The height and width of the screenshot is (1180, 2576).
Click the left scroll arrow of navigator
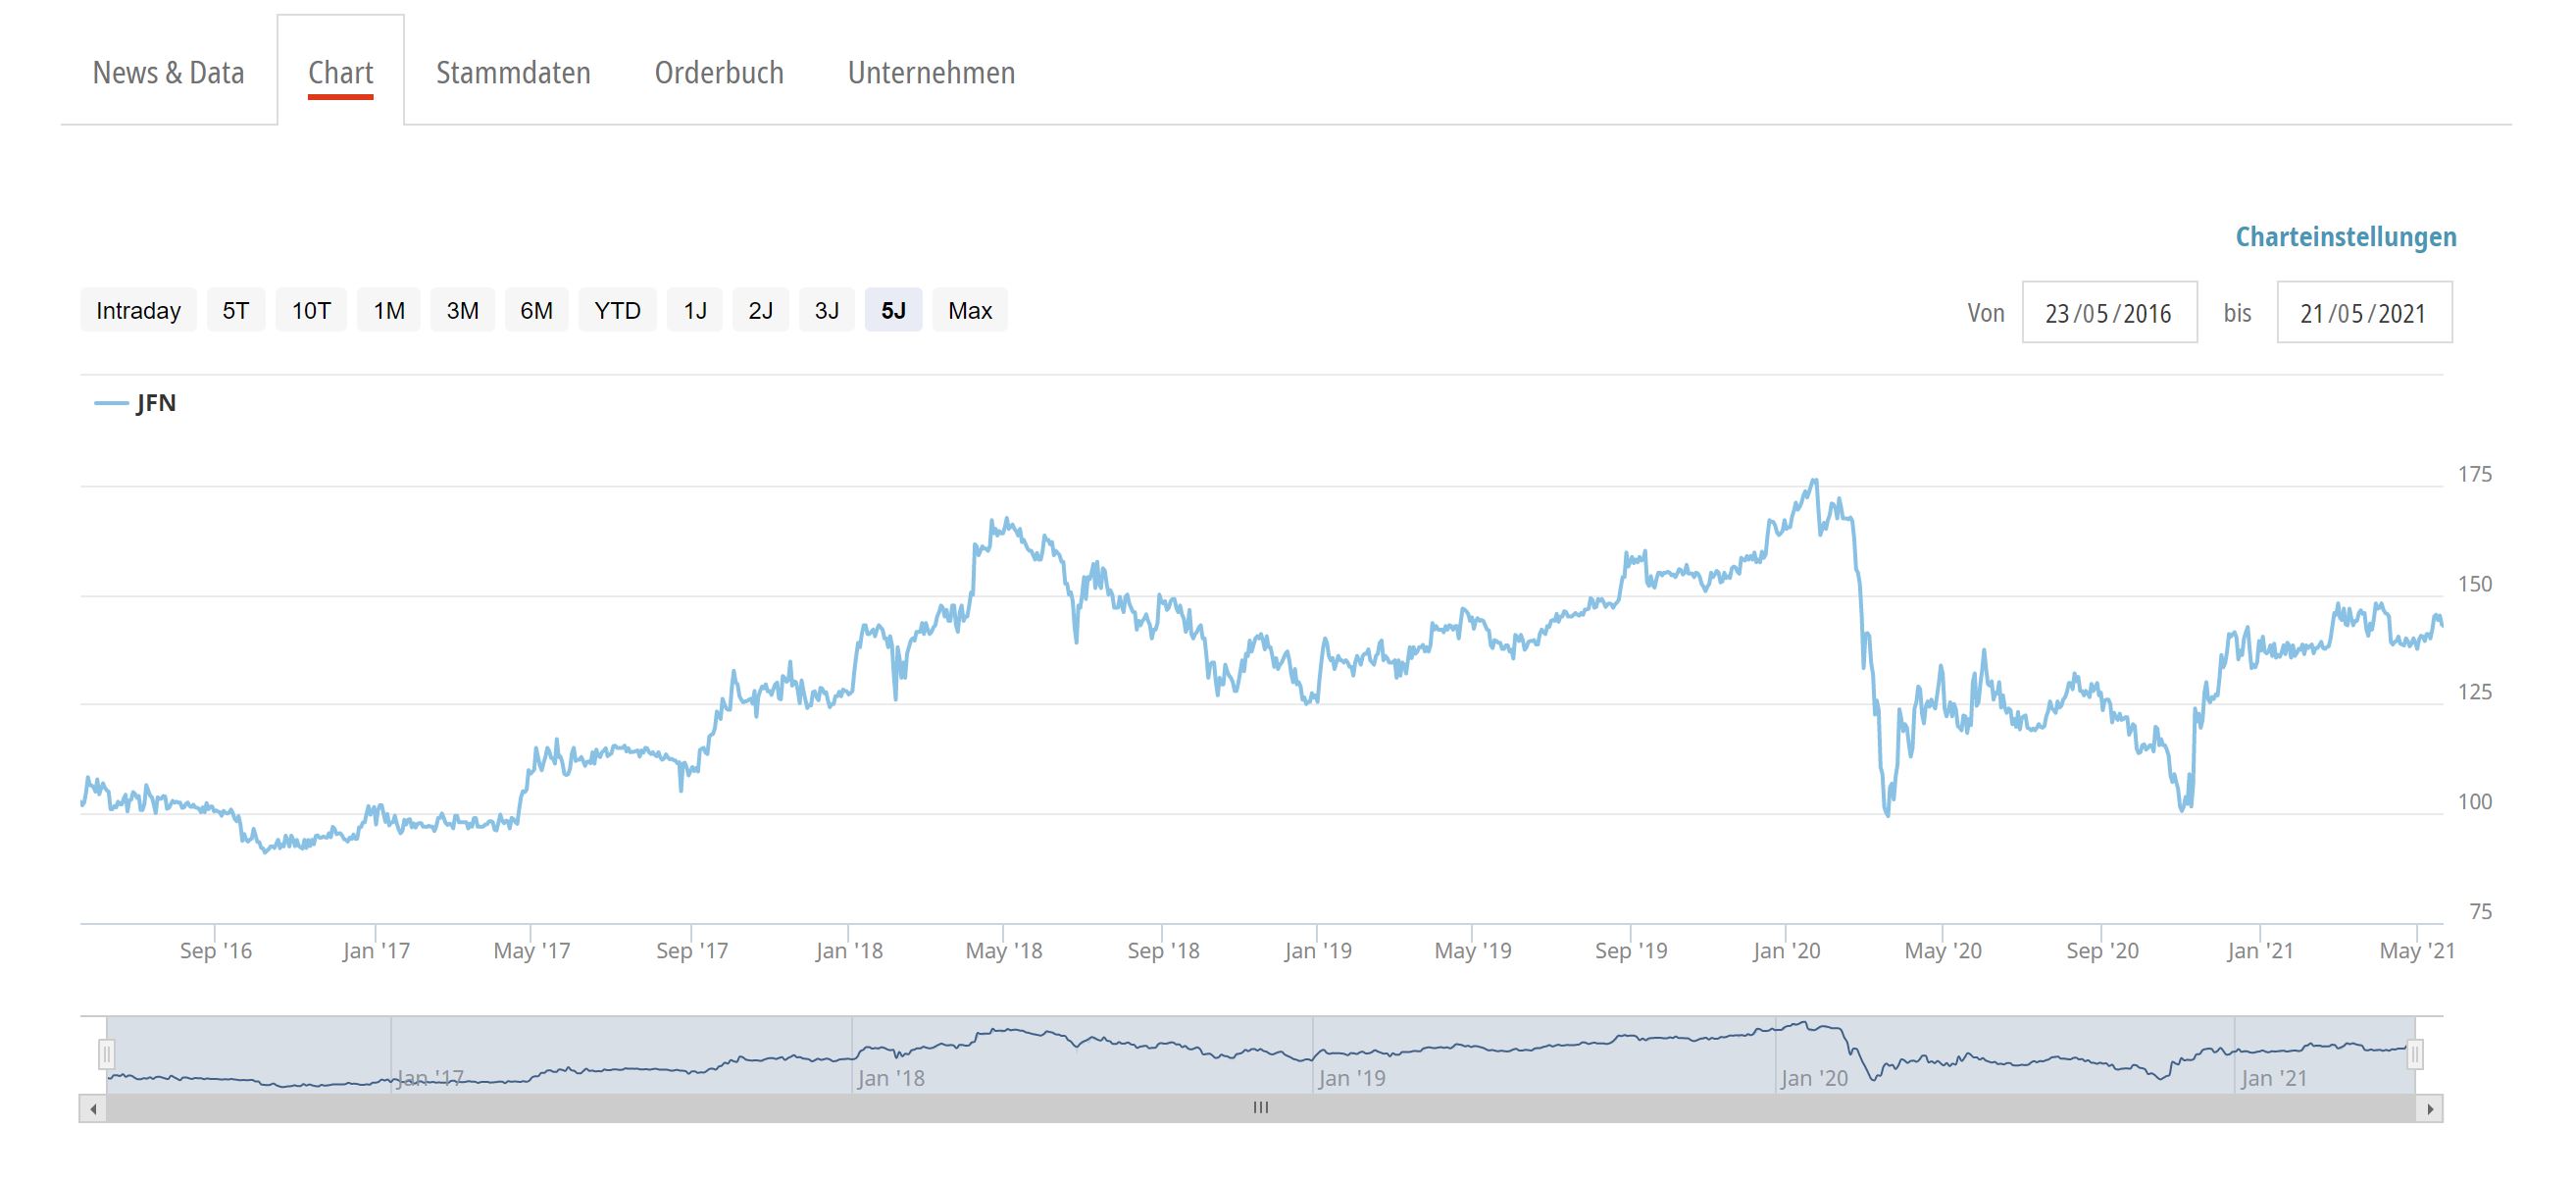[93, 1109]
